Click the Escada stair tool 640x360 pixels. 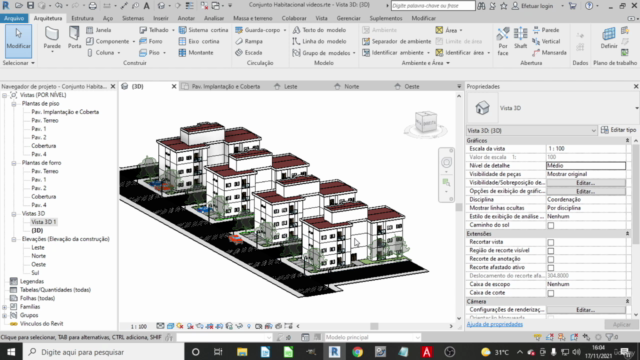tap(249, 53)
